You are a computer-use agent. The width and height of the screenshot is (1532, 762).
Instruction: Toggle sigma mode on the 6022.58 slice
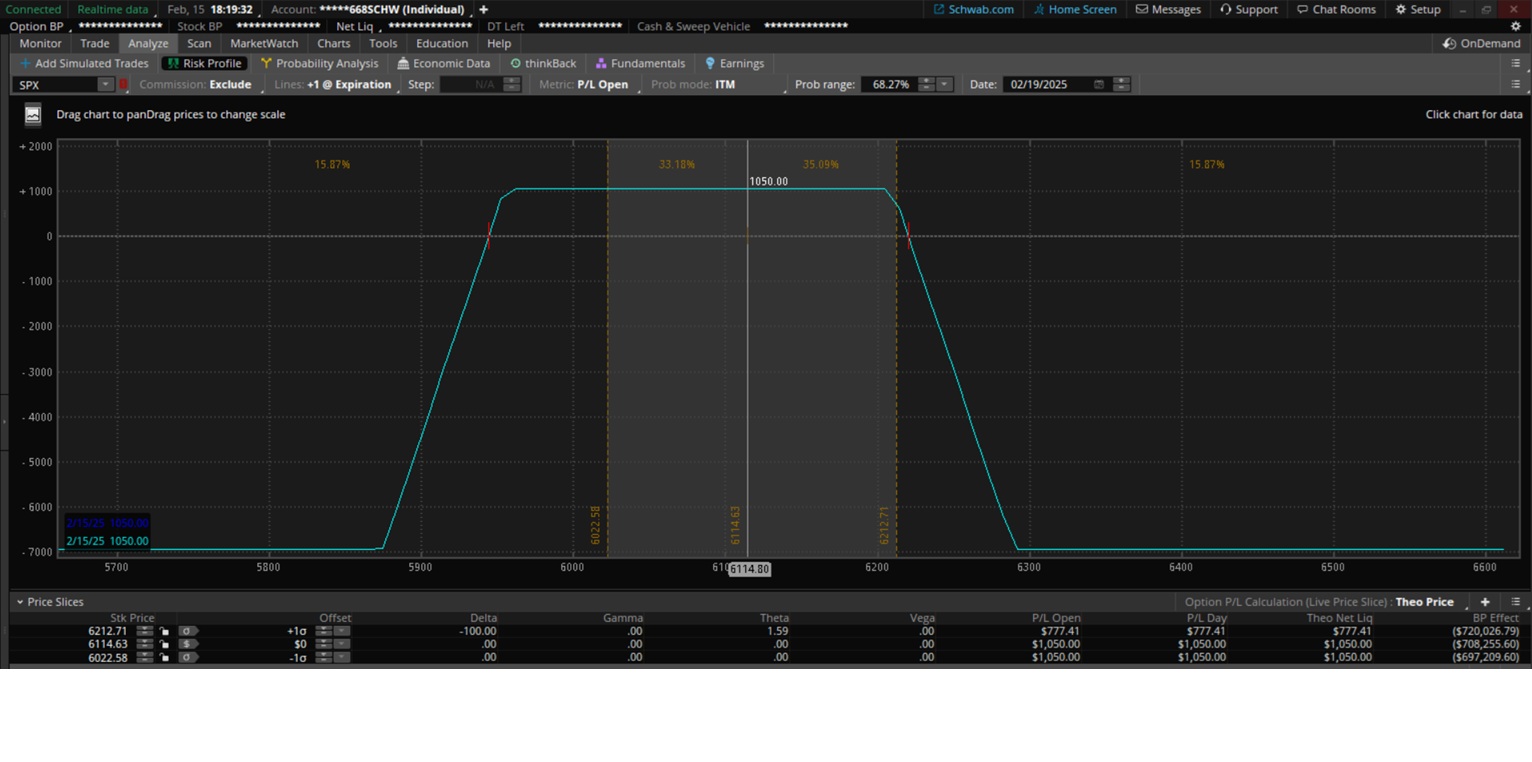click(x=187, y=657)
